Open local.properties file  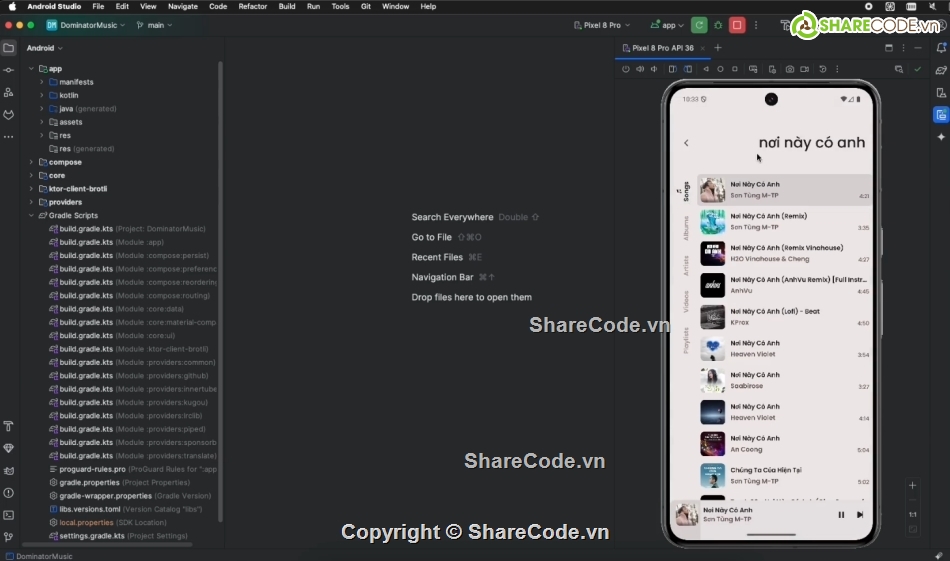click(x=86, y=522)
